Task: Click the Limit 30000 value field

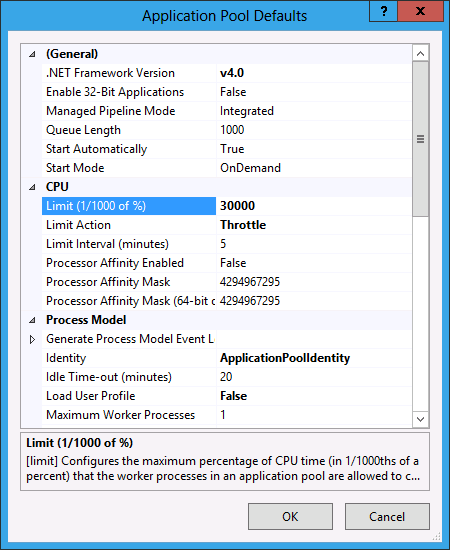Action: click(x=314, y=206)
